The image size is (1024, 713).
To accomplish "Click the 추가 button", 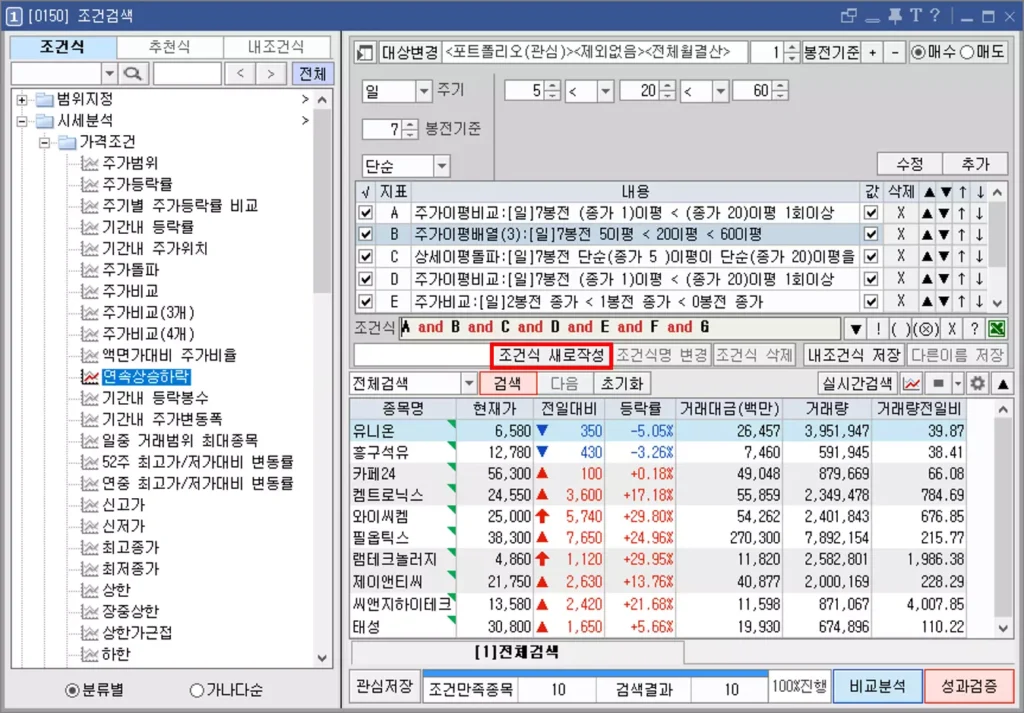I will pyautogui.click(x=976, y=163).
